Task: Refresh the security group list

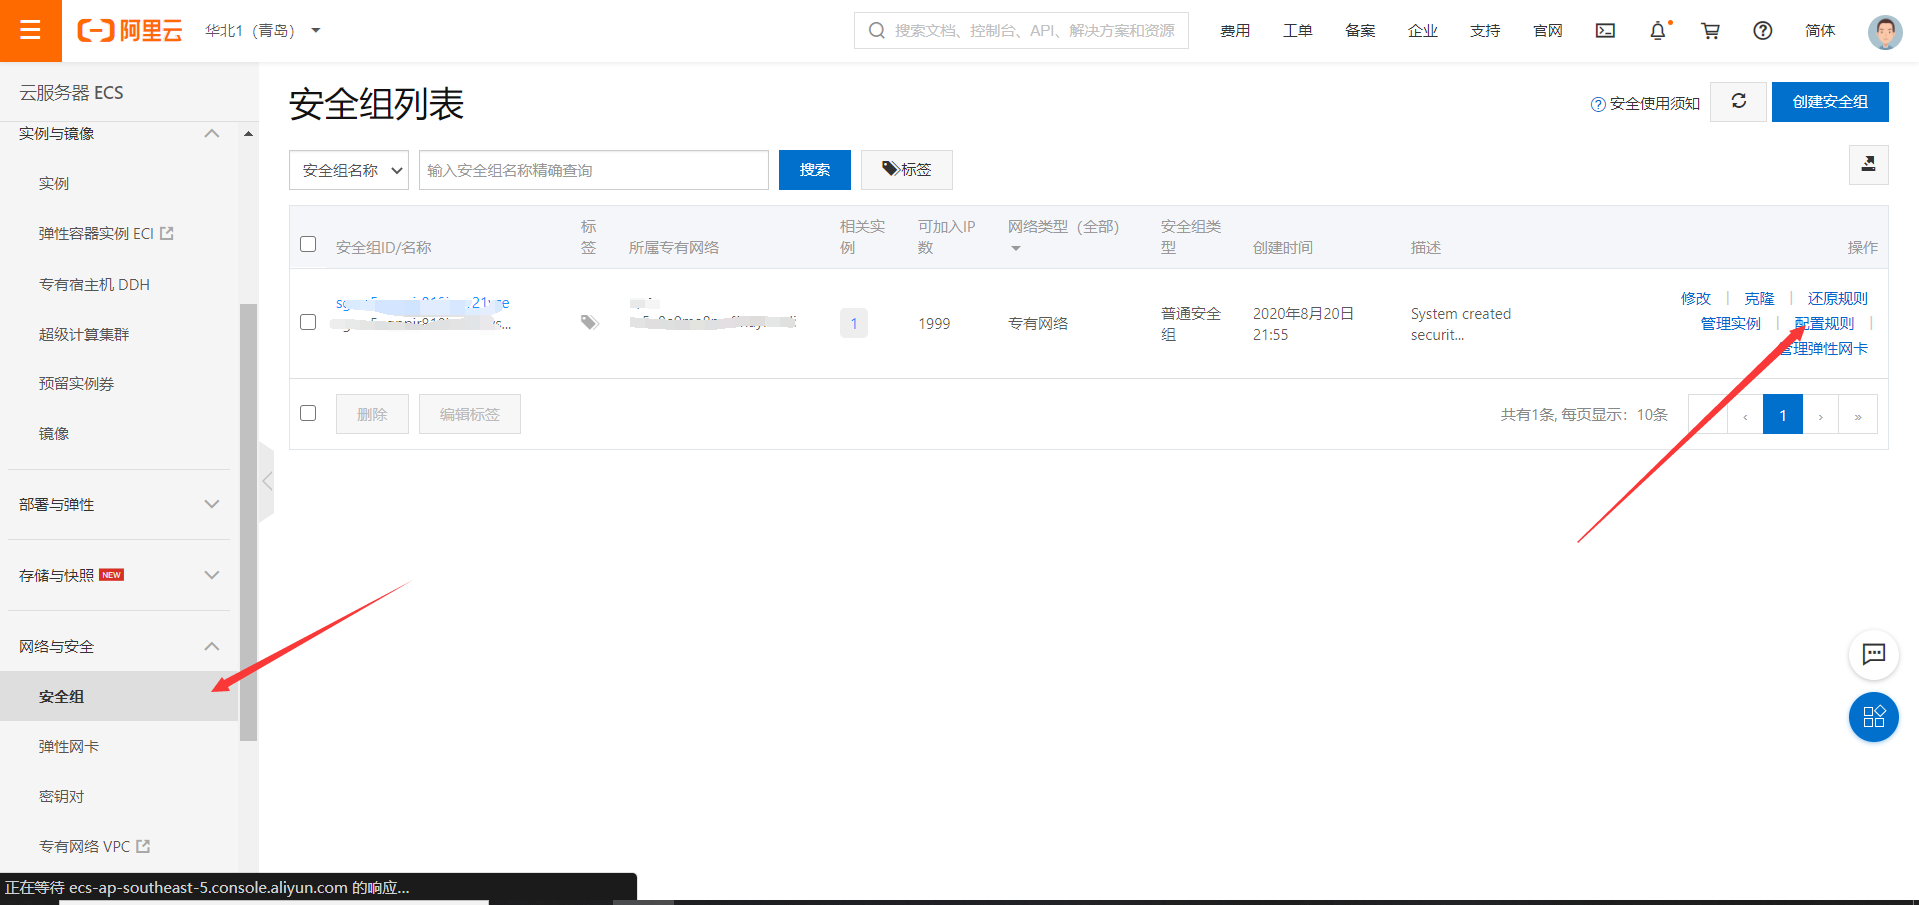Action: click(x=1738, y=101)
